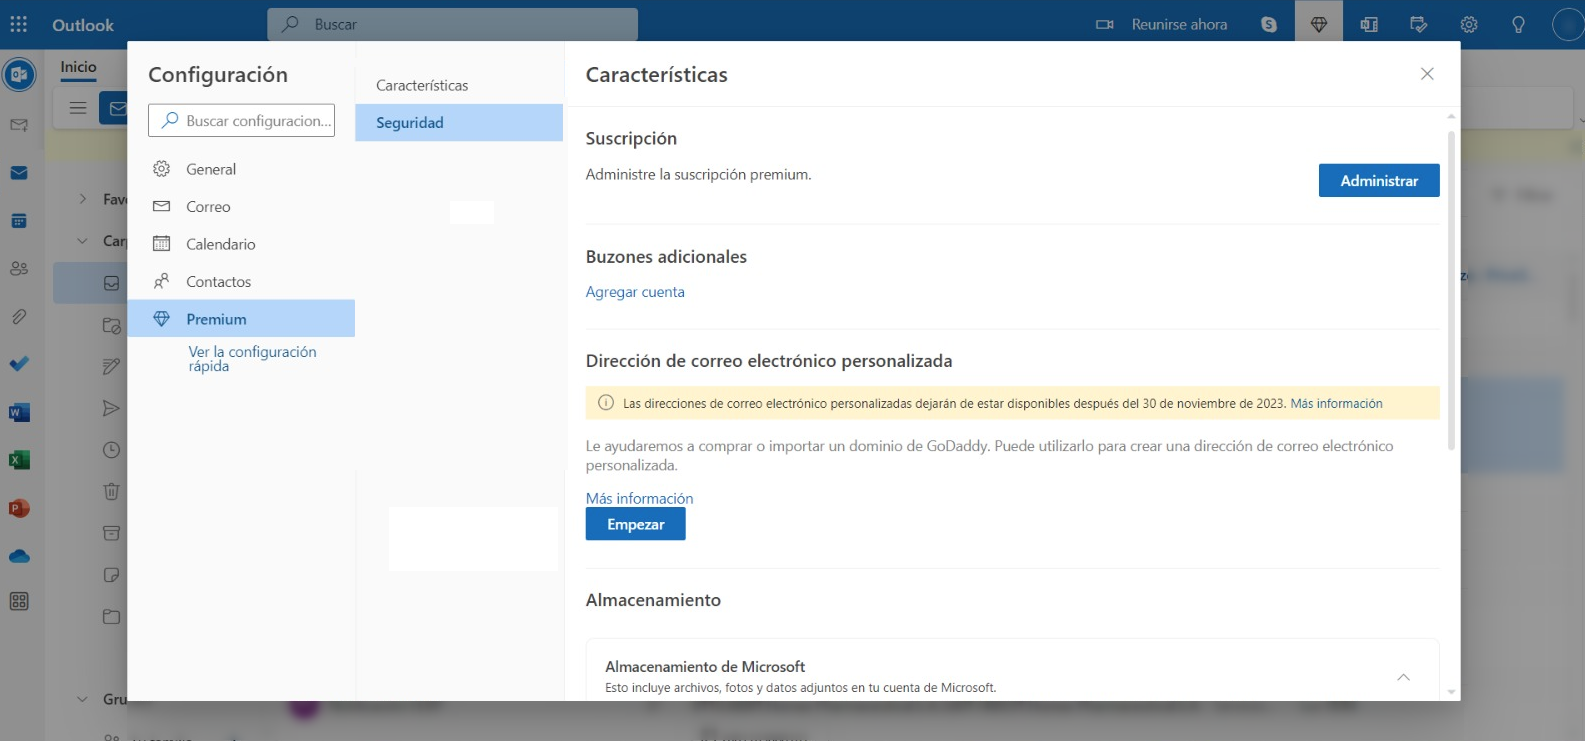Image resolution: width=1585 pixels, height=741 pixels.
Task: Select the Características settings tab
Action: click(x=422, y=85)
